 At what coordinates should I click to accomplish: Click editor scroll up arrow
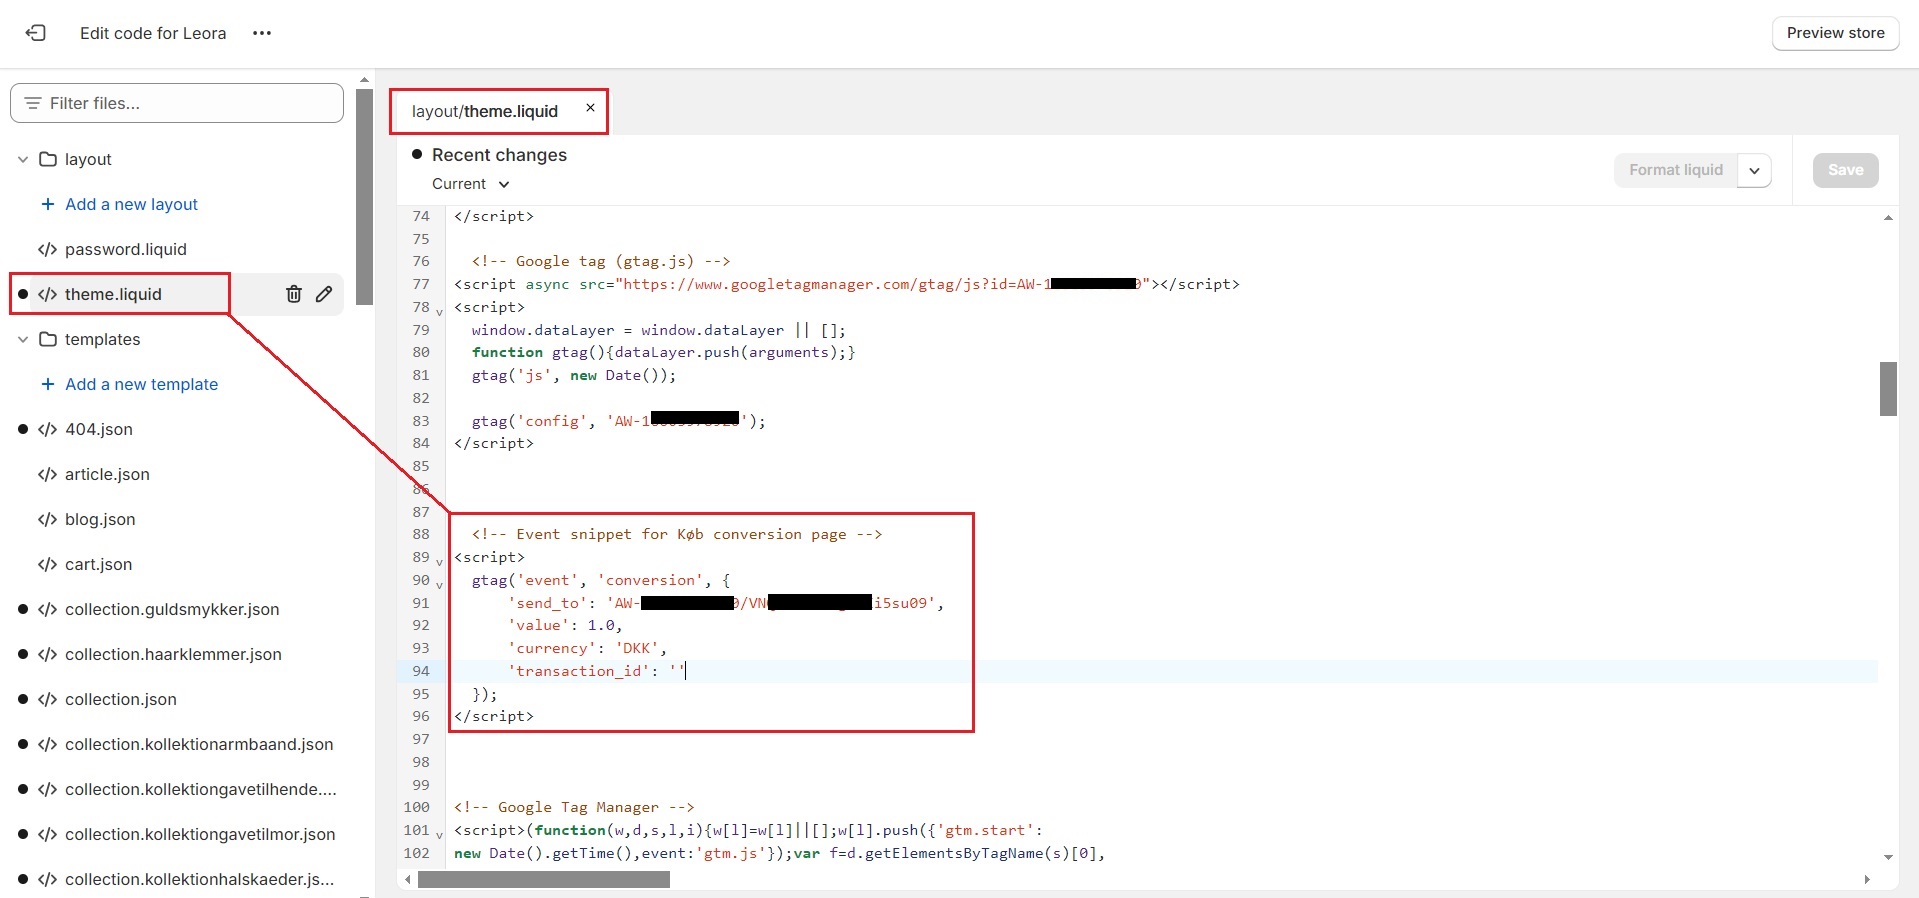1888,217
